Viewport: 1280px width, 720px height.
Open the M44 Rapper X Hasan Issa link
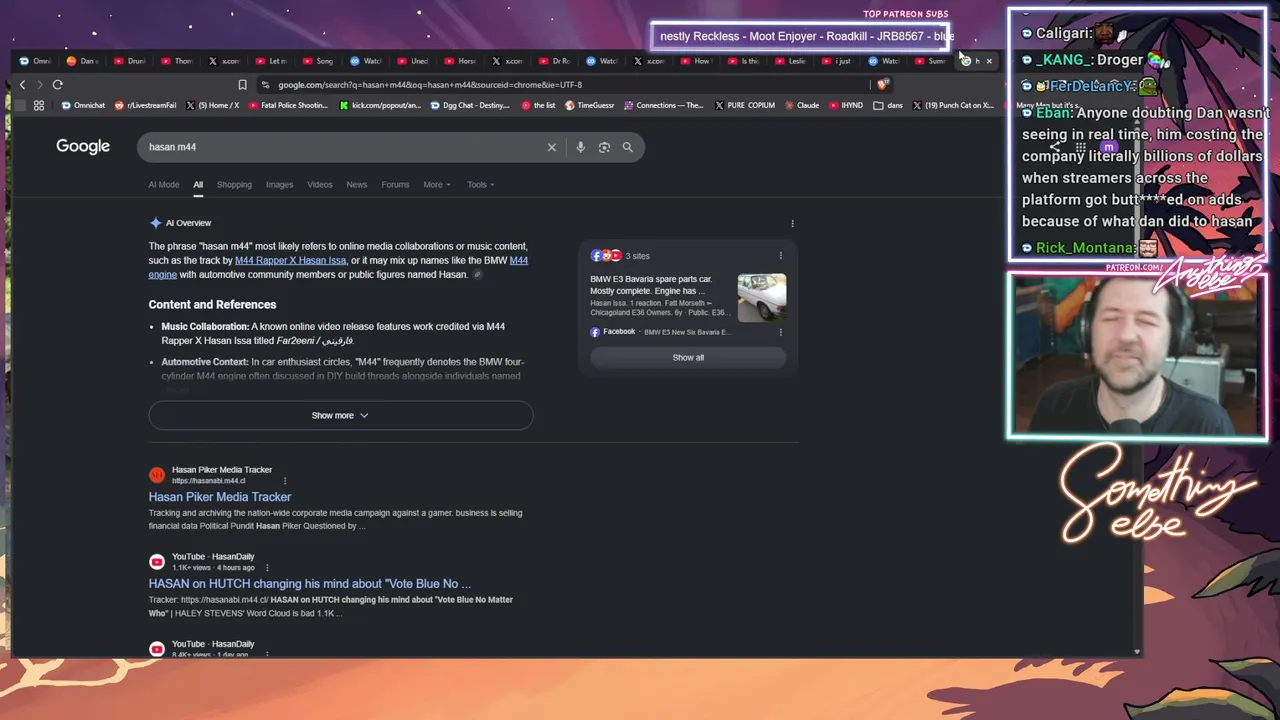point(291,261)
